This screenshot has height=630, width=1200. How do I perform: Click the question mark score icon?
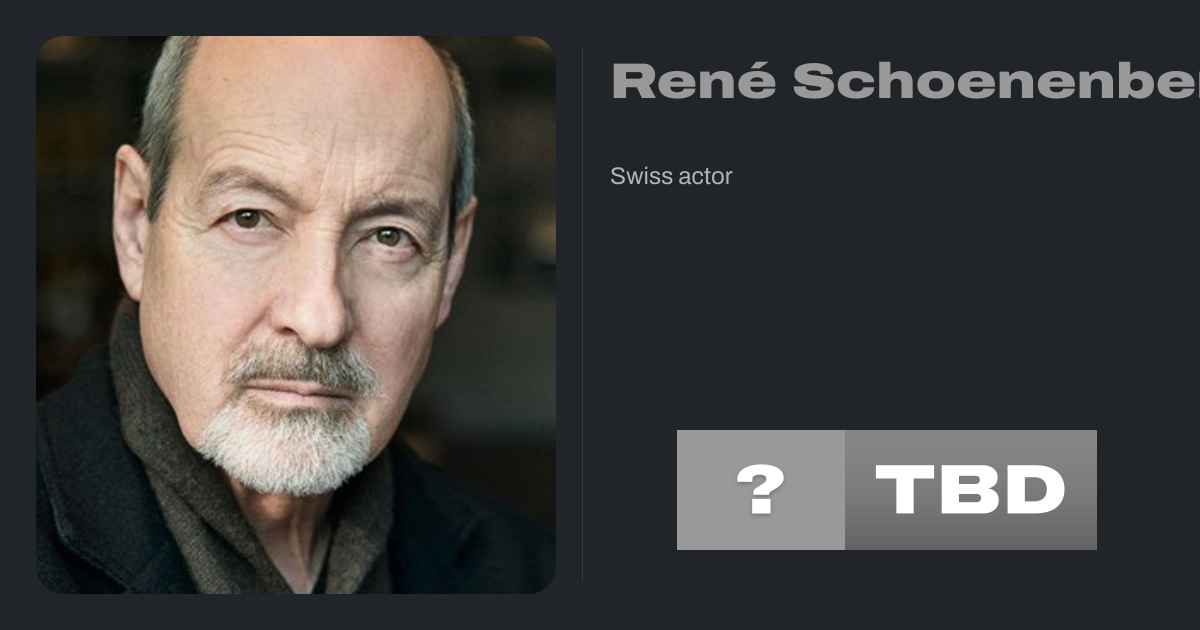point(760,490)
